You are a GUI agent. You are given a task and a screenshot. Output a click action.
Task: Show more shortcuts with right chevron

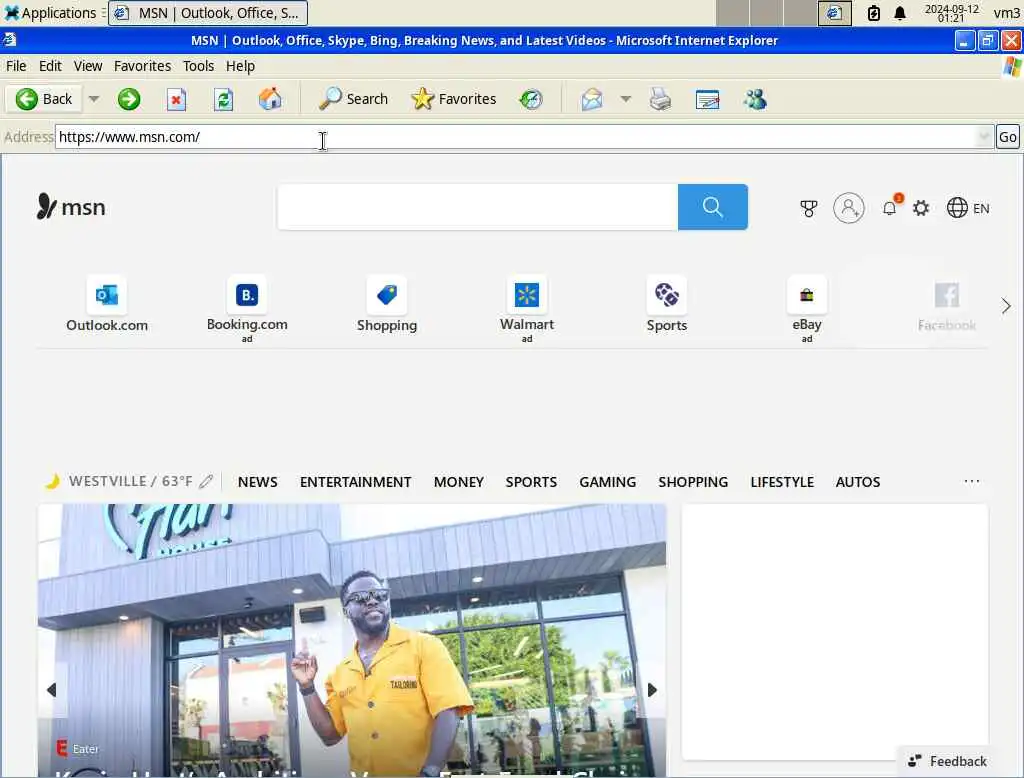point(1006,306)
